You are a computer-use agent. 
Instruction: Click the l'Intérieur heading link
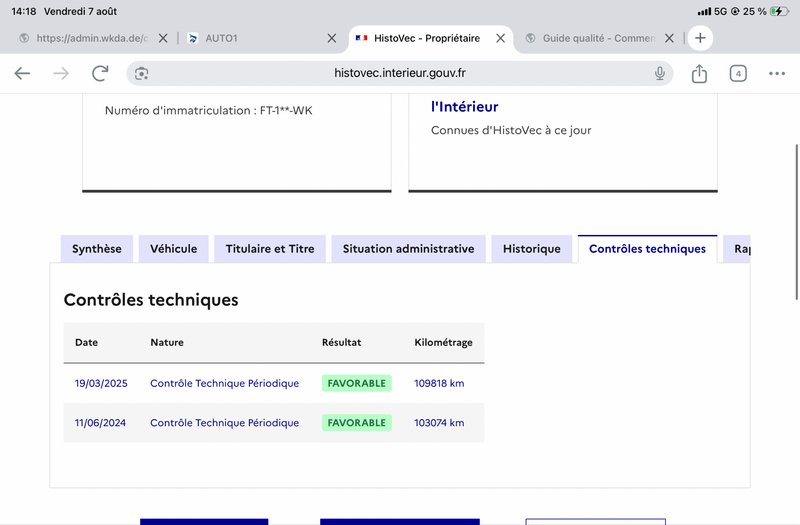point(464,107)
